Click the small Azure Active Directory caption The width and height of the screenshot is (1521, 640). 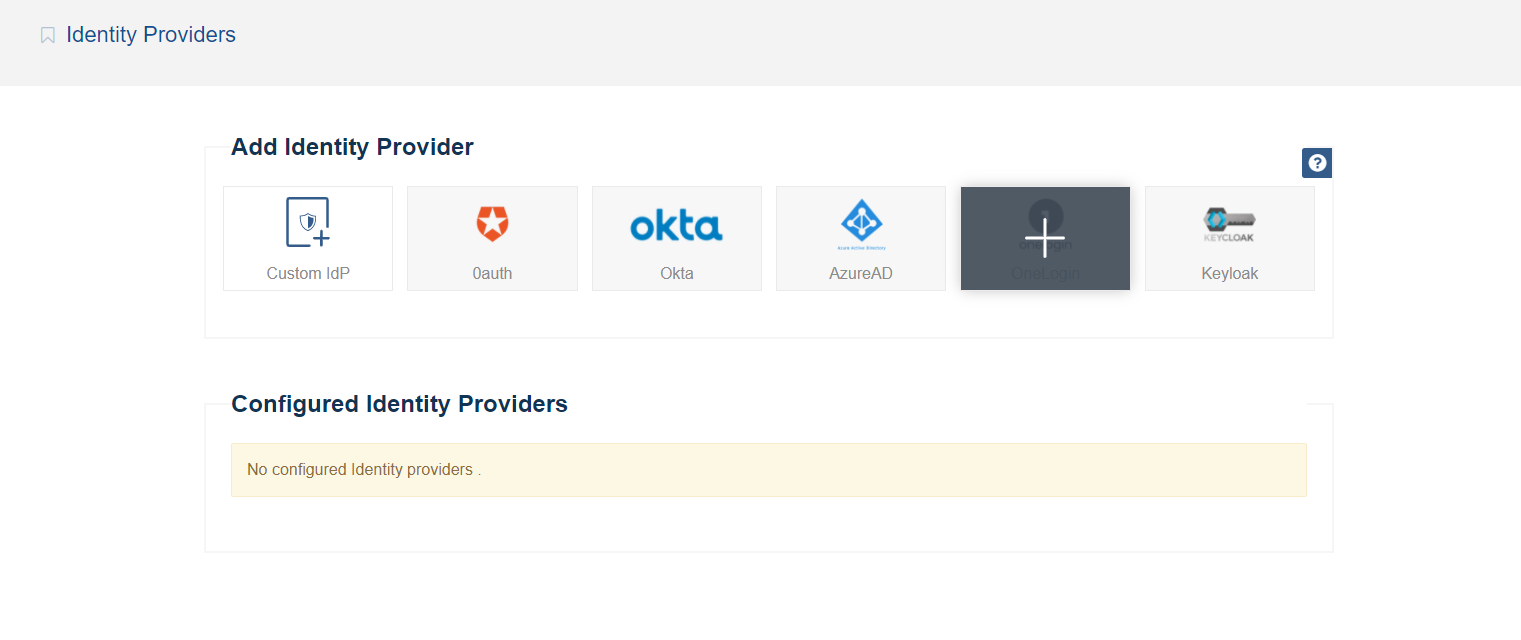(861, 246)
